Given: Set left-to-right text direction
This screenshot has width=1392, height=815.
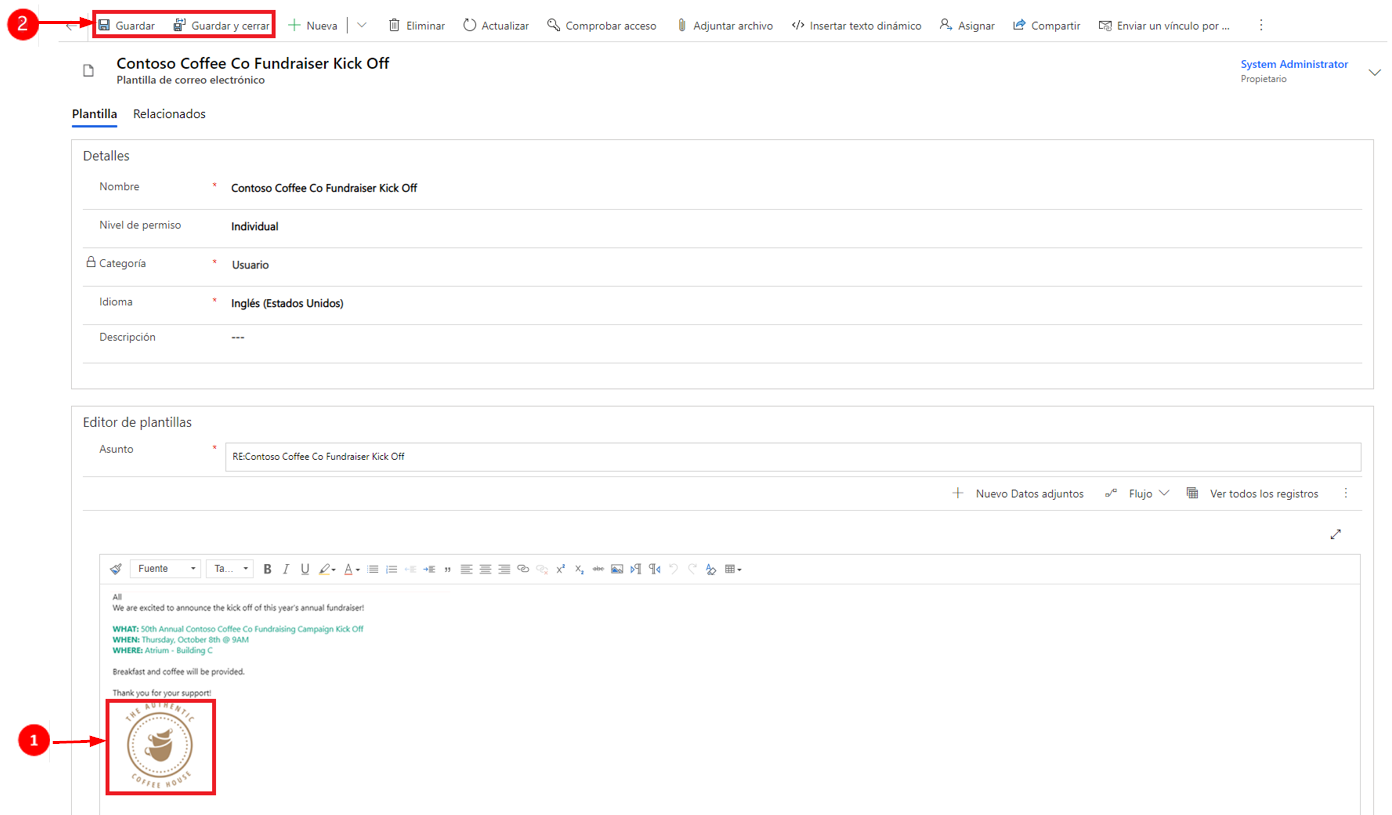Looking at the screenshot, I should (x=636, y=569).
